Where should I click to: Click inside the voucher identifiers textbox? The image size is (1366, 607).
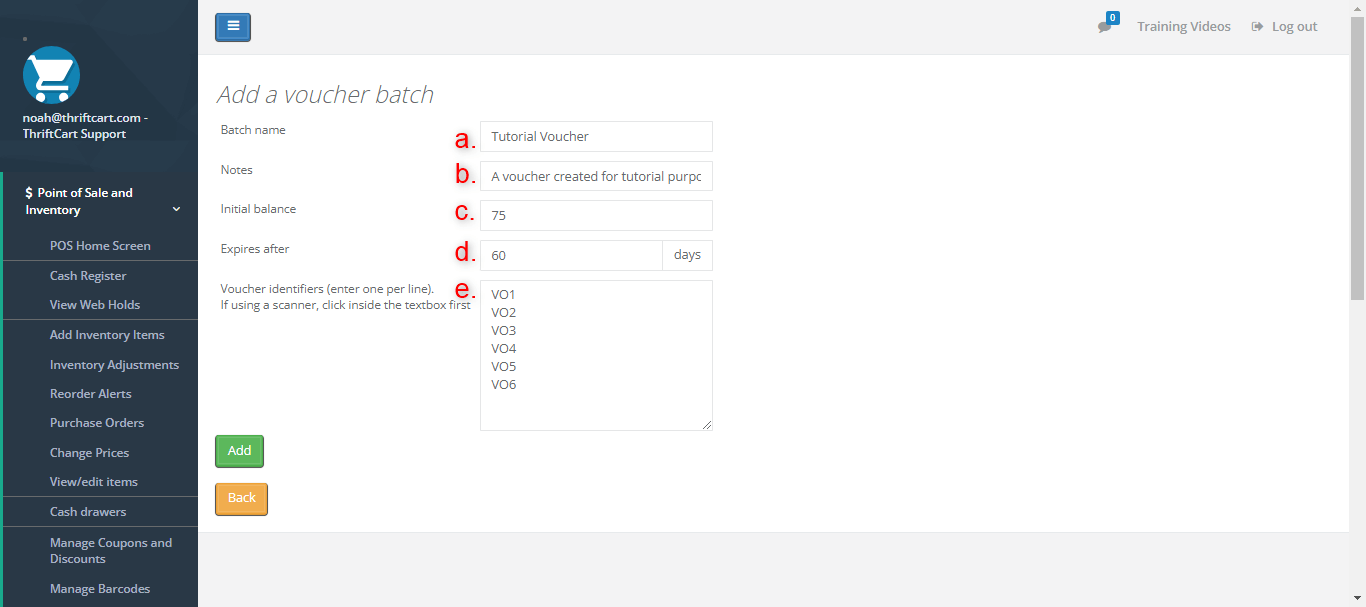point(596,355)
